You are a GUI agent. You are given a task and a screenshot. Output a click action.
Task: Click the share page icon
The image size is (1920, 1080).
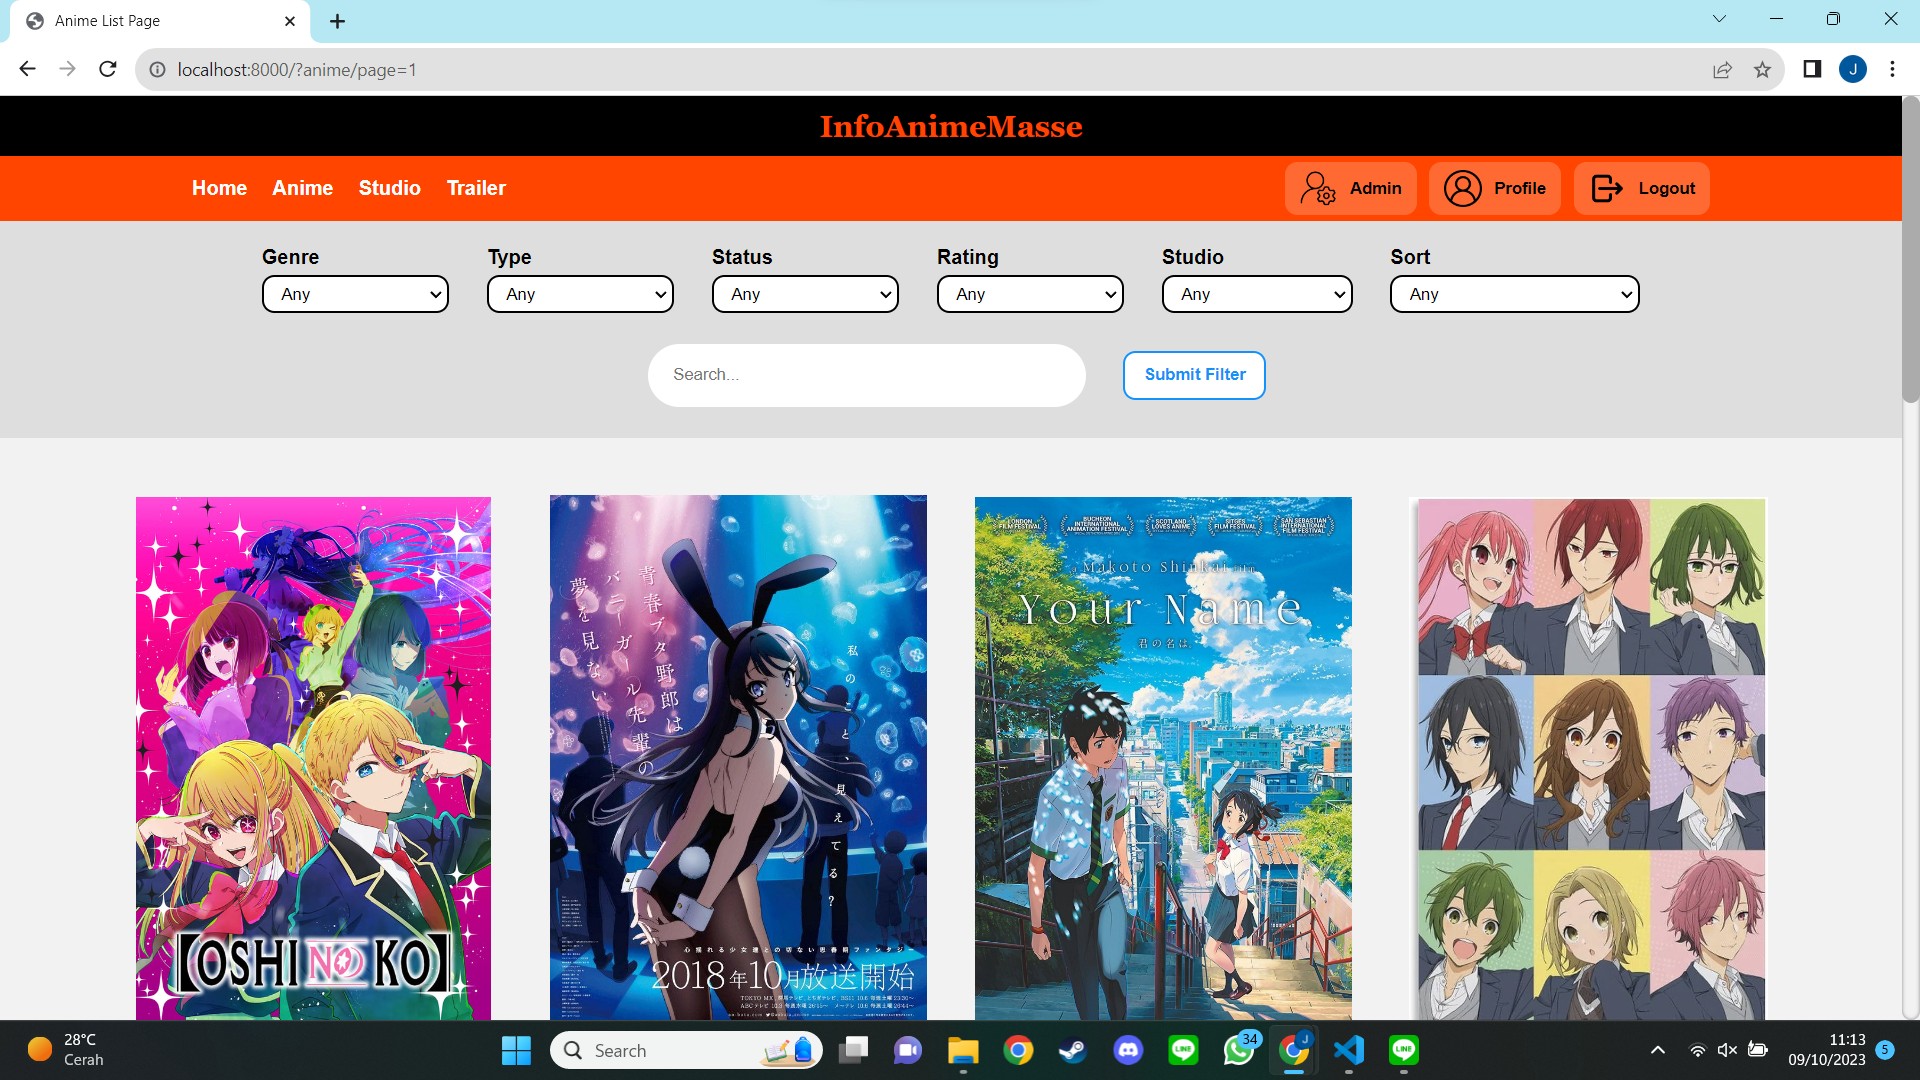1722,69
